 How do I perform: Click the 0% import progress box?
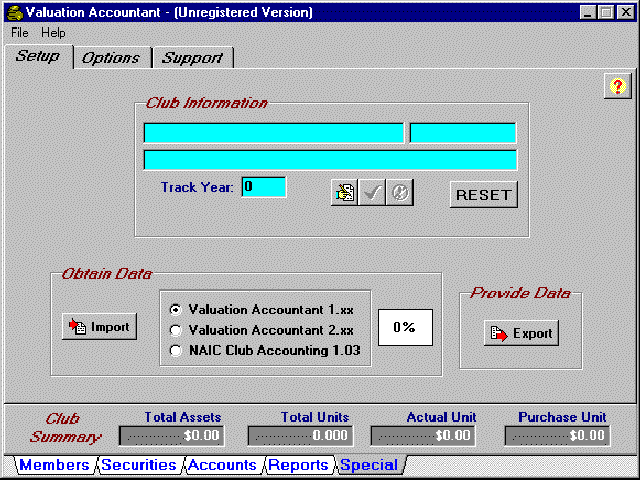[404, 327]
